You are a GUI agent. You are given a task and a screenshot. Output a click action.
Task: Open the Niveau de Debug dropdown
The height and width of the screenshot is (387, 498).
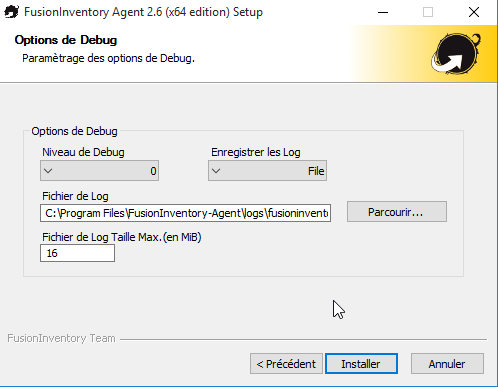(x=99, y=171)
